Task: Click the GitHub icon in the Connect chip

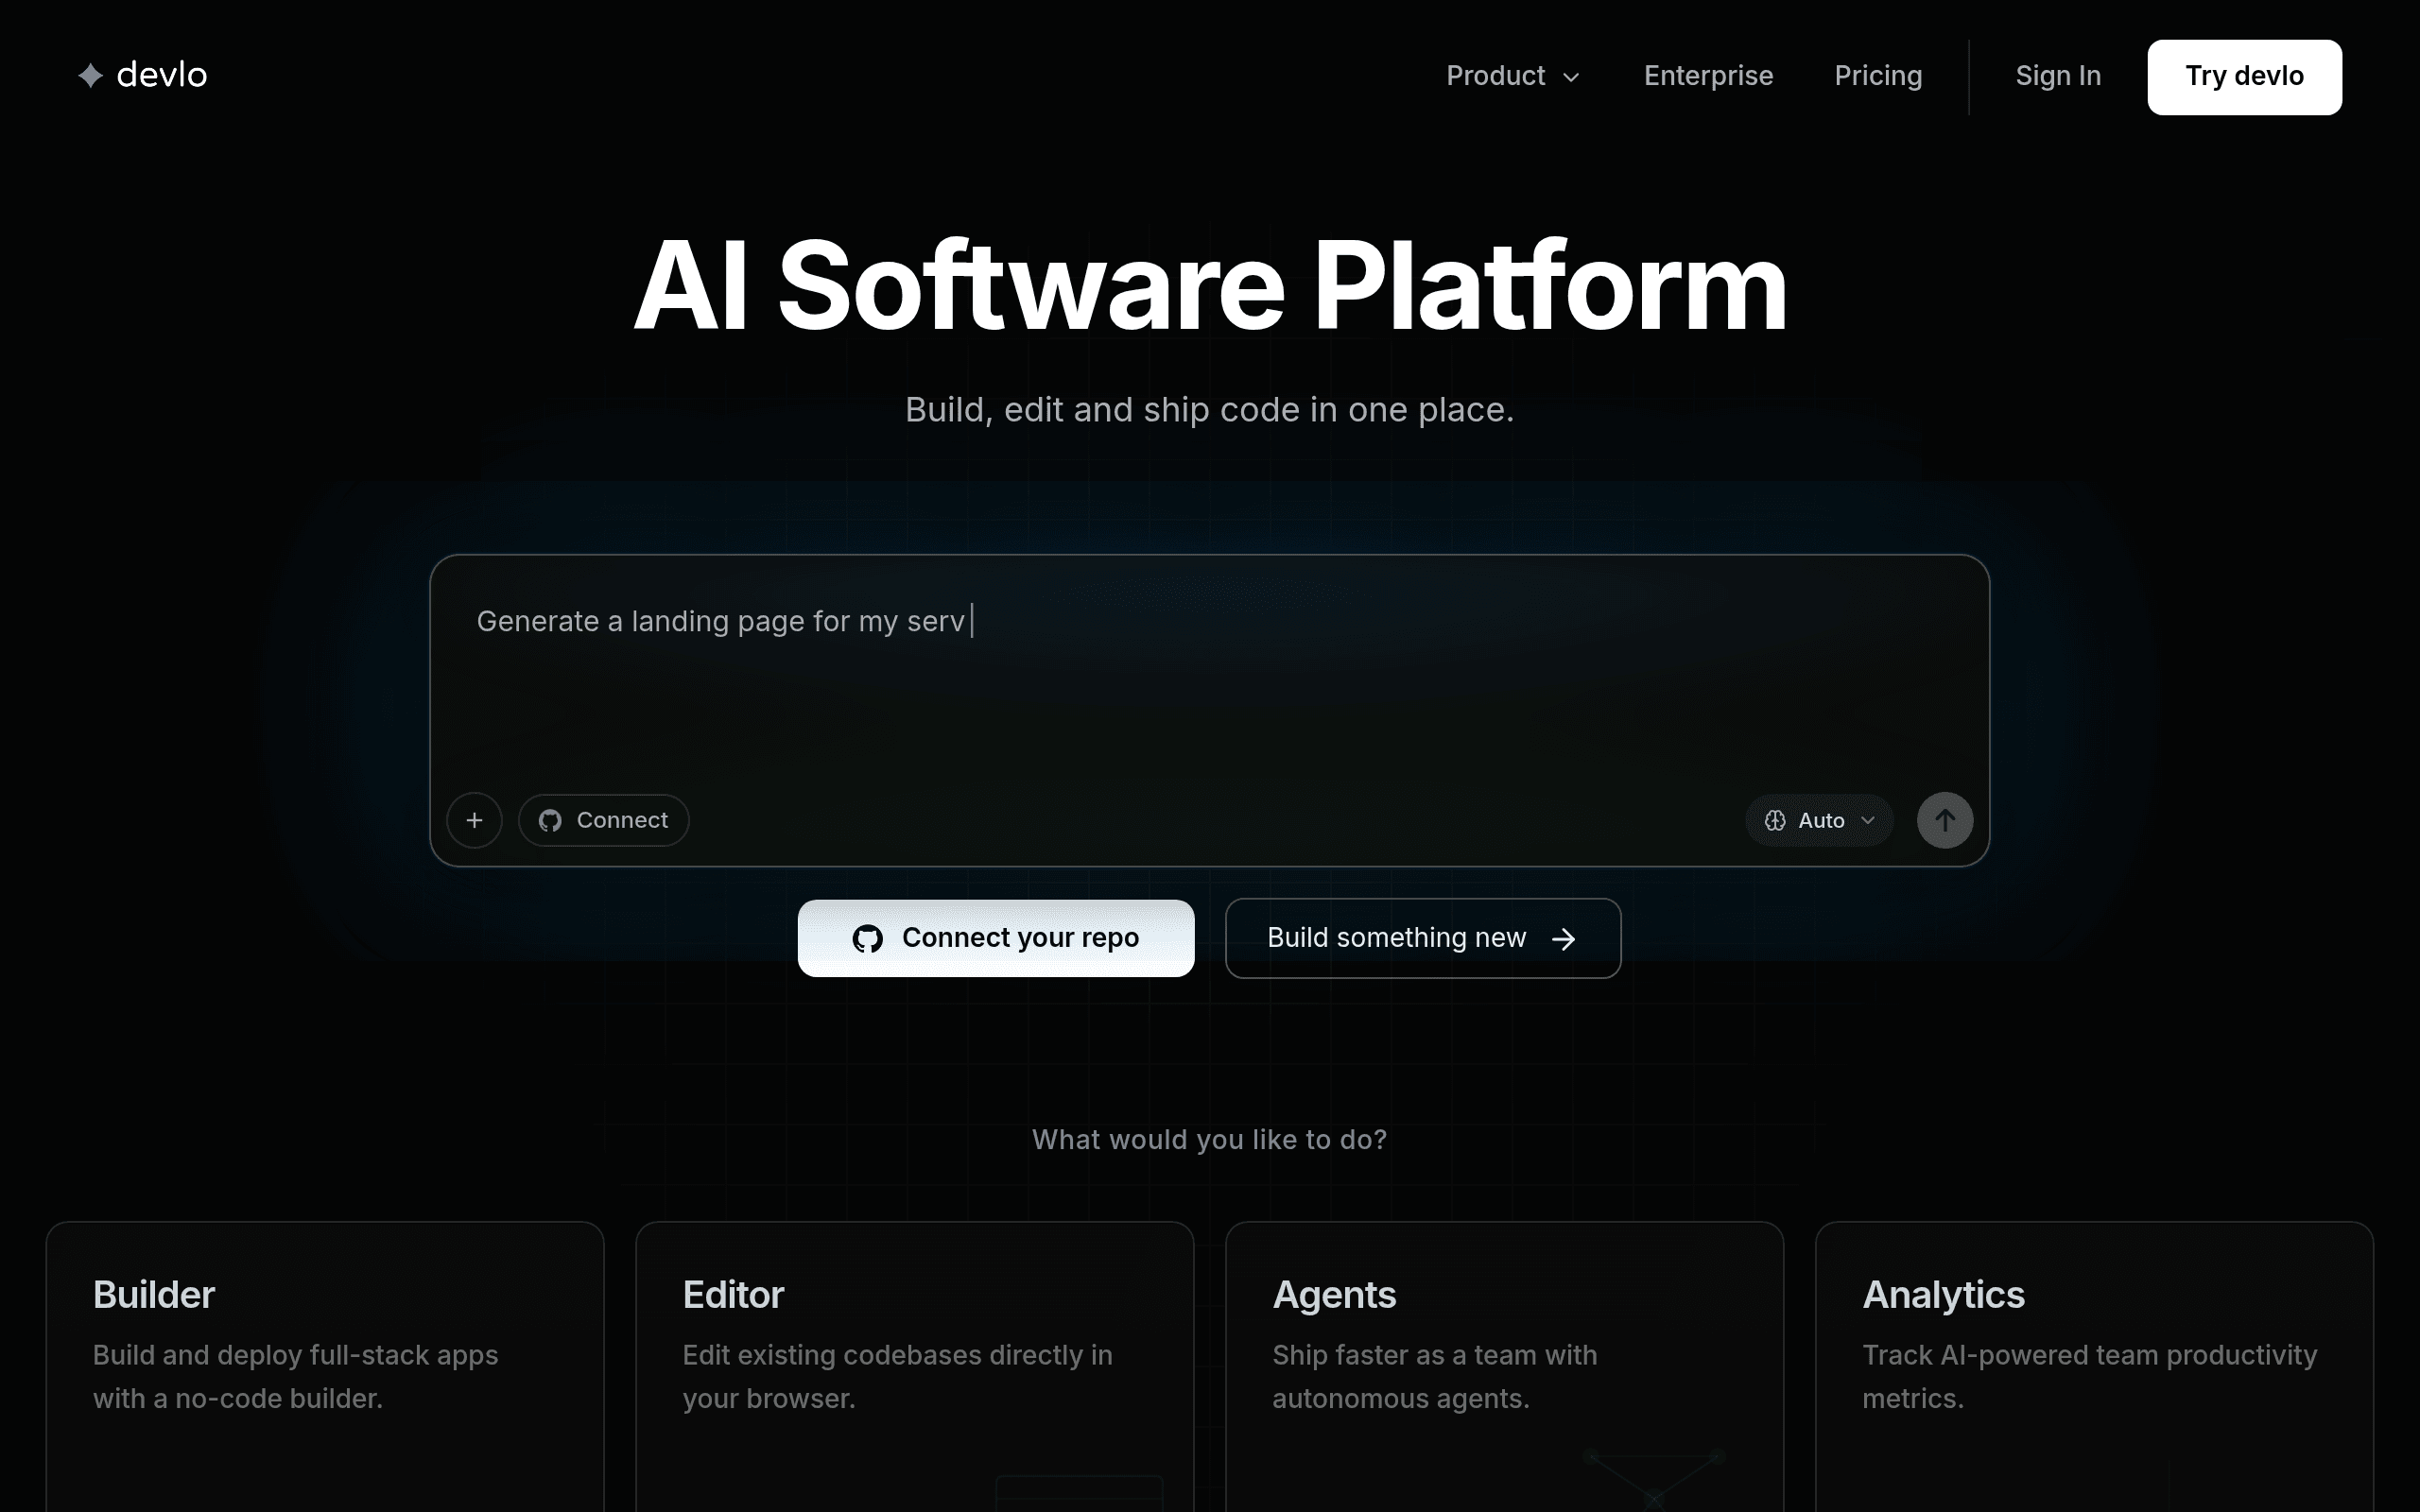Action: (x=550, y=821)
